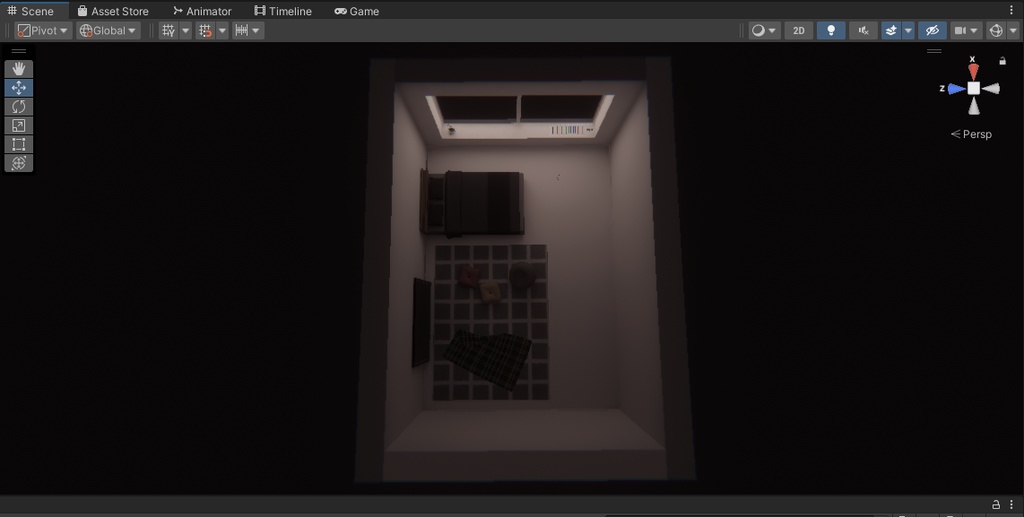Open Global handle rotation dropdown

pos(108,31)
